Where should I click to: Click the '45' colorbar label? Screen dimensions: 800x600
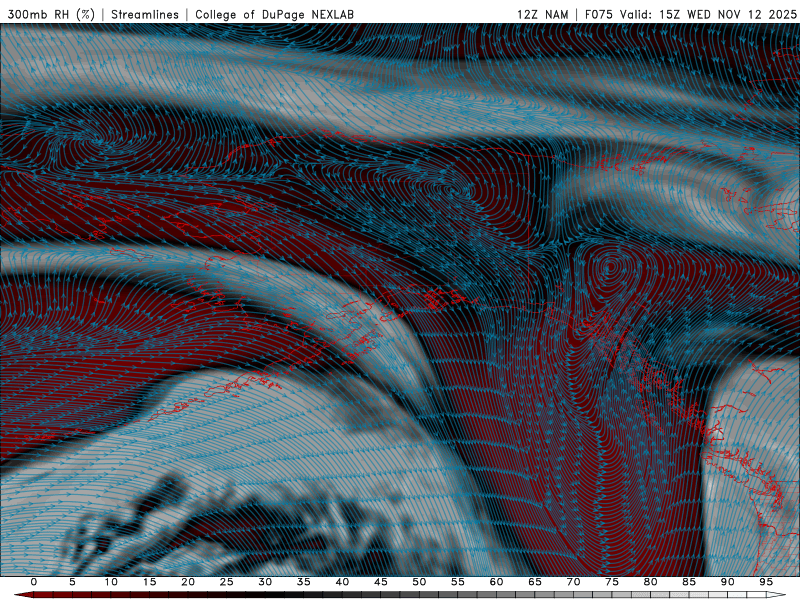coord(381,582)
